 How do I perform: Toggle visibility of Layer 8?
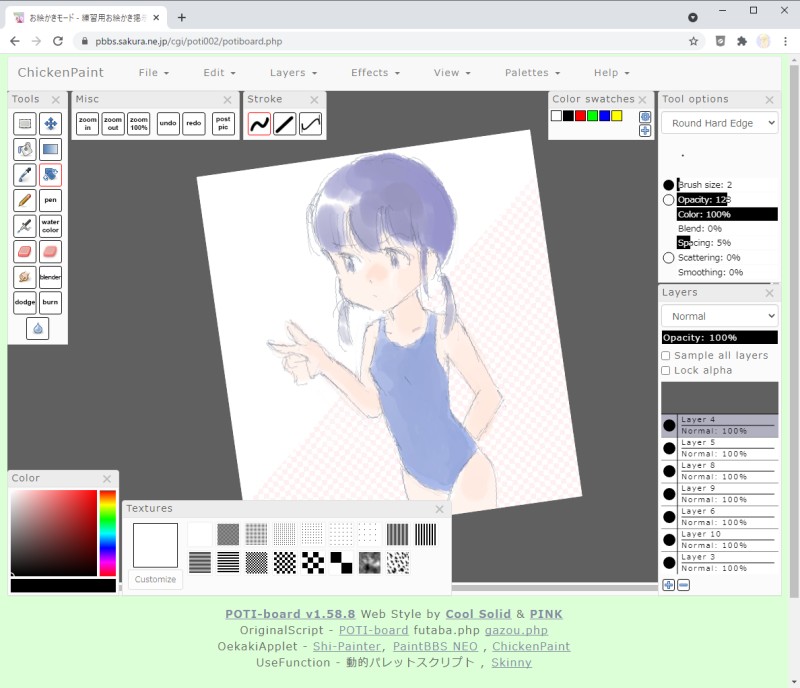(669, 471)
